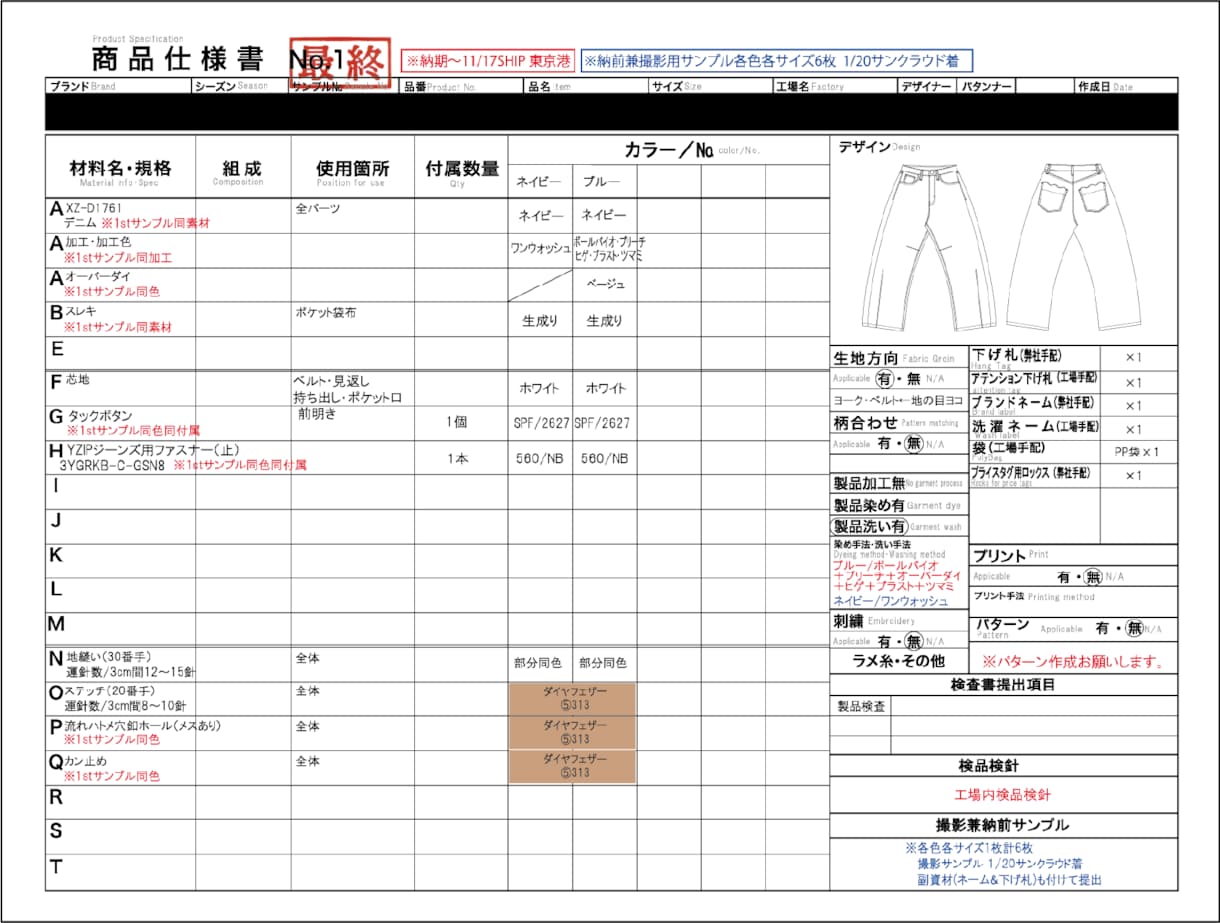Select circled 無 in the パターン section
This screenshot has height=923, width=1220.
pyautogui.click(x=1133, y=629)
